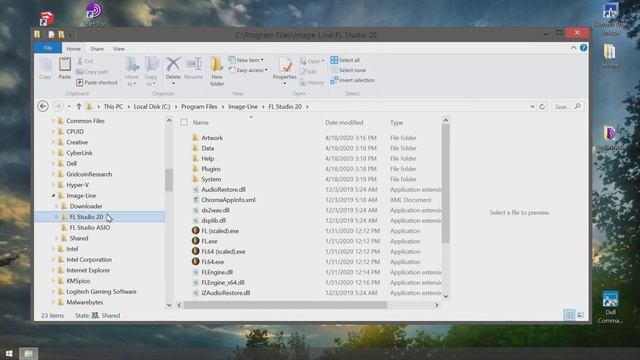Collapse the Image-Line tree node
The height and width of the screenshot is (360, 640).
point(53,196)
